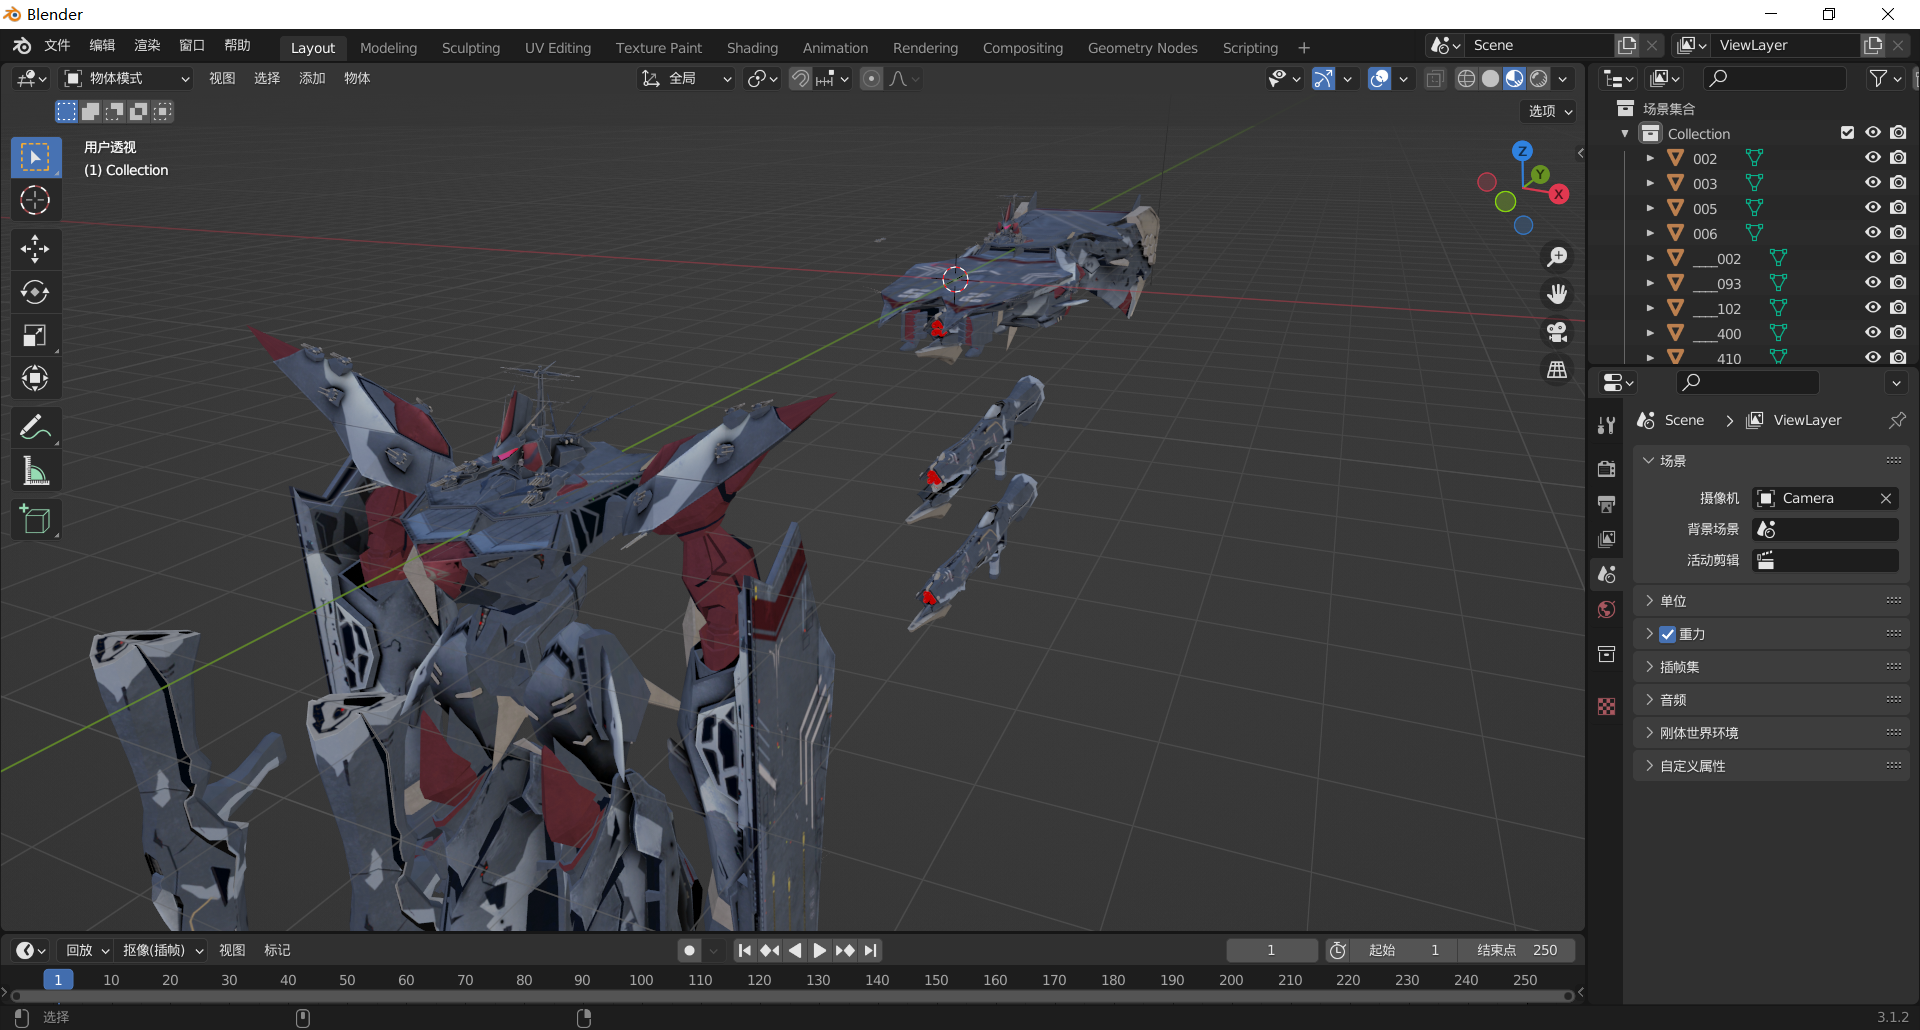
Task: Uncheck the Collection exclude checkbox
Action: (1847, 133)
